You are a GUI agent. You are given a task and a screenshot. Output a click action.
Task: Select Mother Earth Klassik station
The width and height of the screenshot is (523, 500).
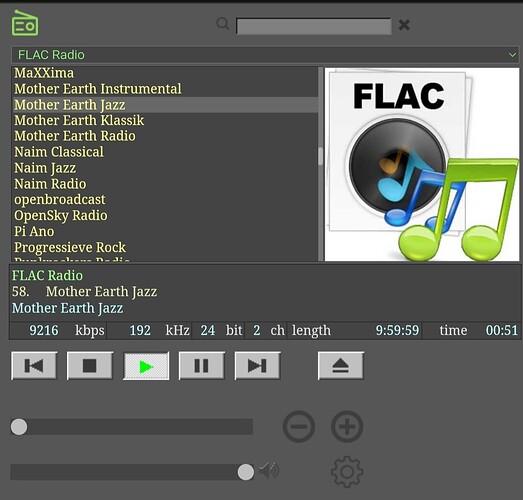point(79,120)
